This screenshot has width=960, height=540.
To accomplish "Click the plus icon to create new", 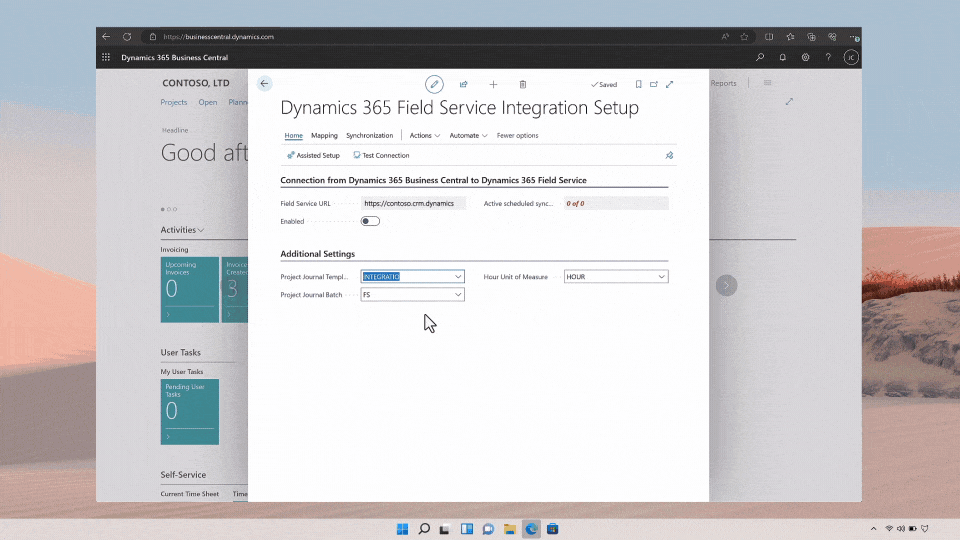I will pos(493,84).
